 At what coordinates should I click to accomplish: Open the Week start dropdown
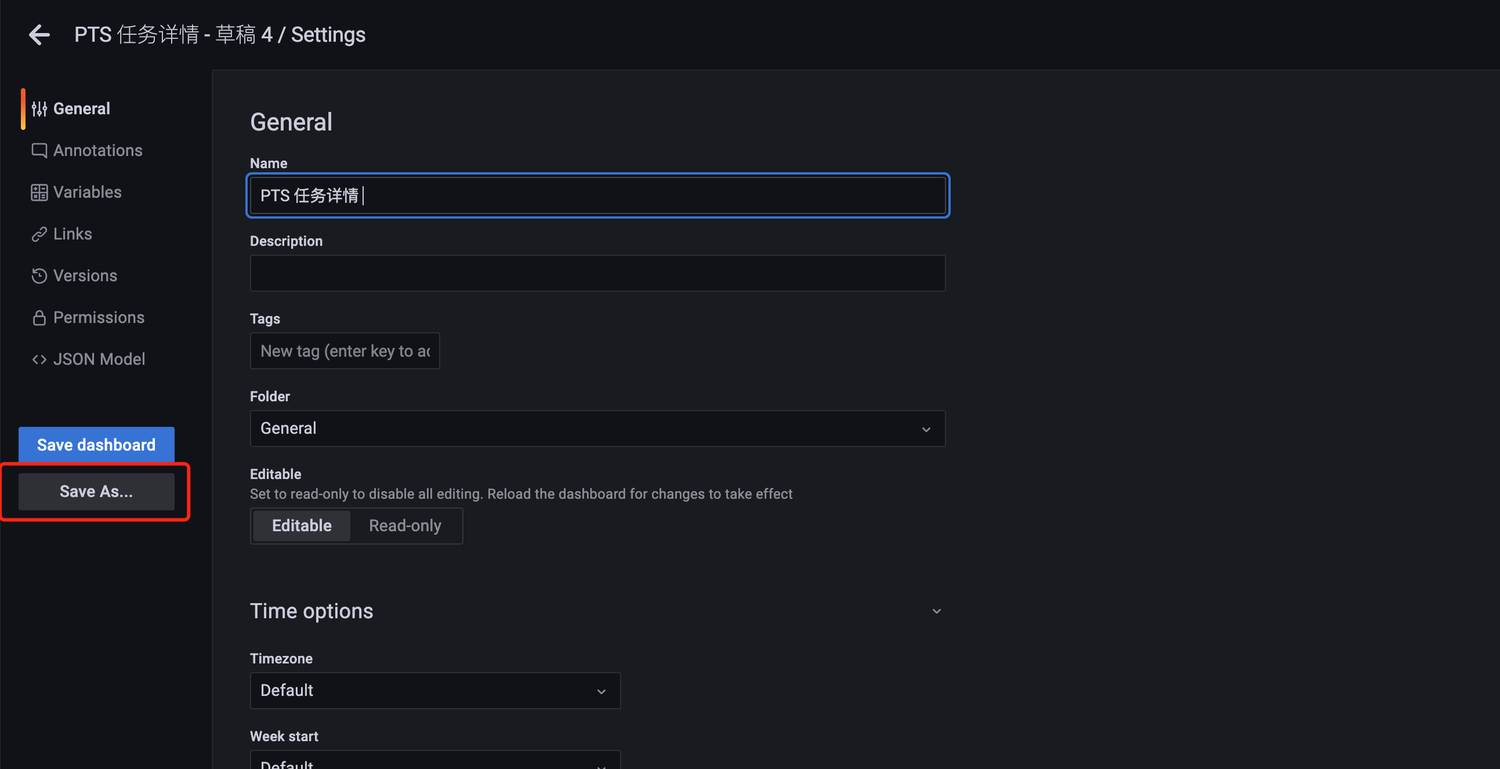(x=435, y=762)
